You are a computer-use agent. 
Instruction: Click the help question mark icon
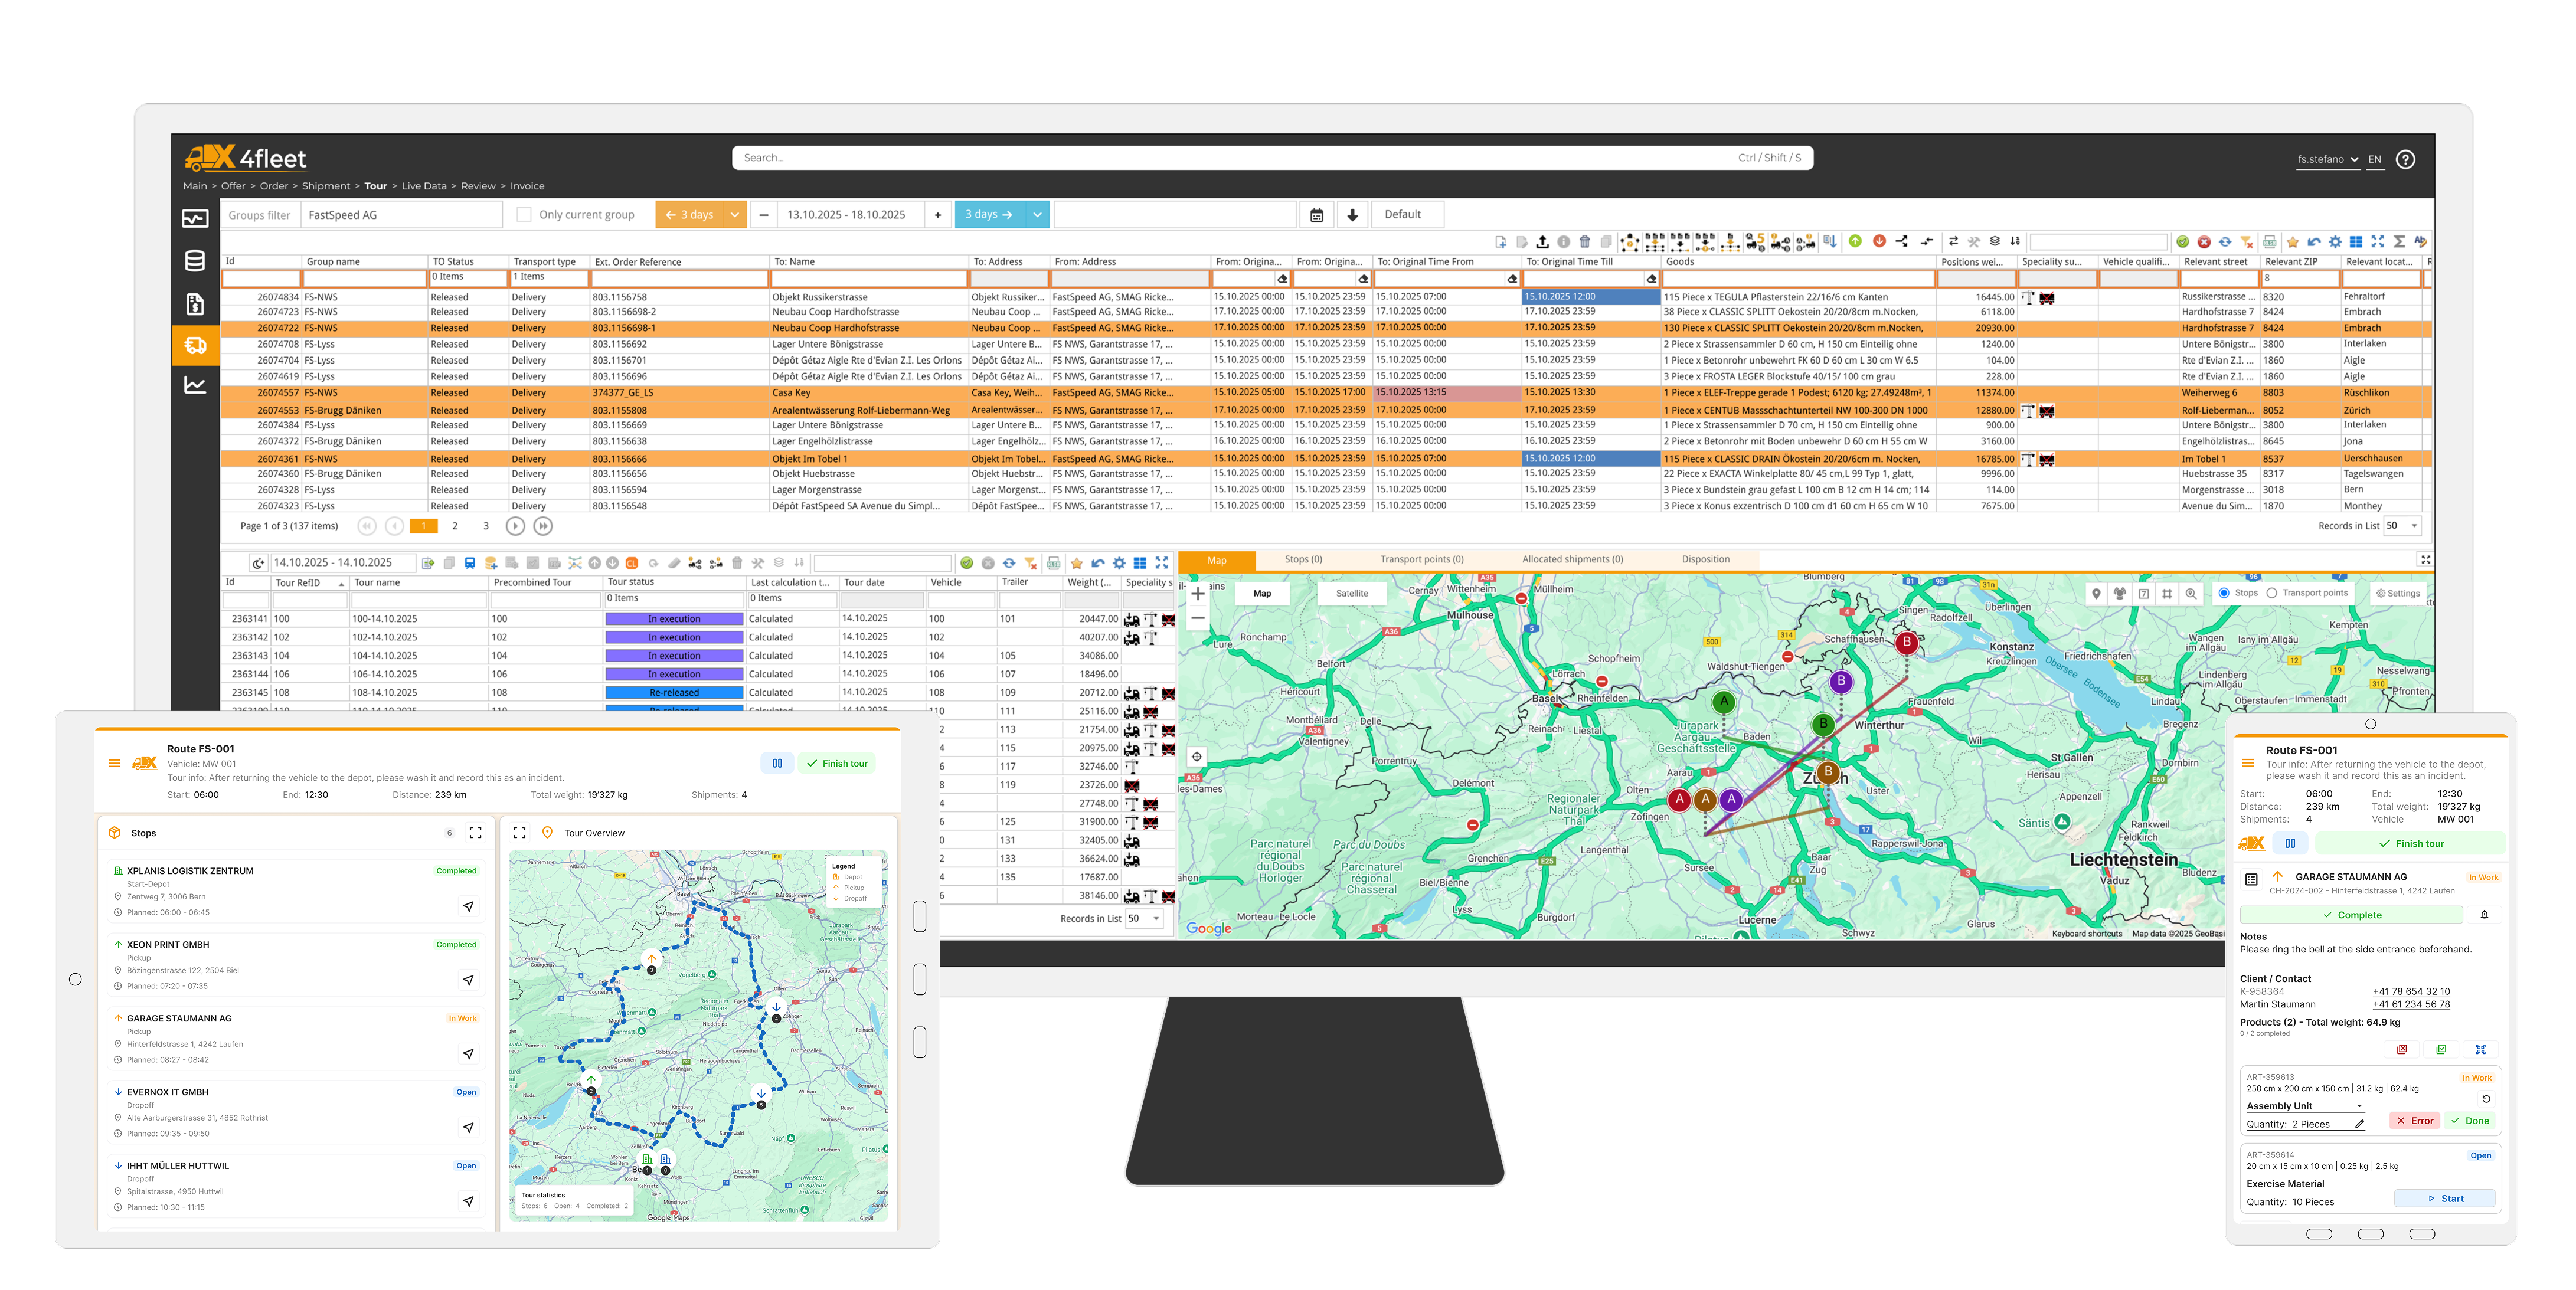click(x=2406, y=159)
